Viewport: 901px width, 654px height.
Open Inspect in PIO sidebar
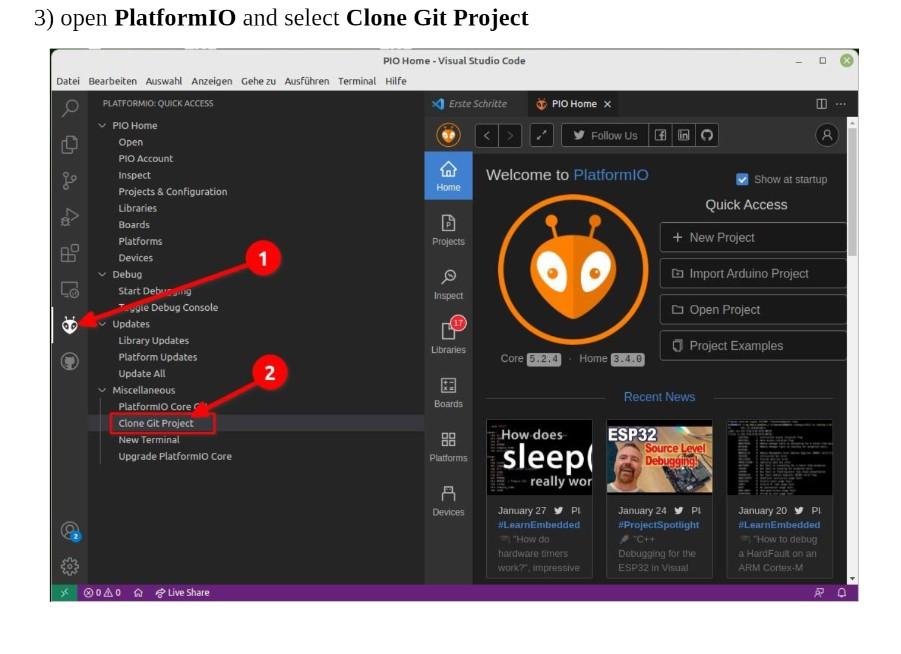[x=448, y=284]
